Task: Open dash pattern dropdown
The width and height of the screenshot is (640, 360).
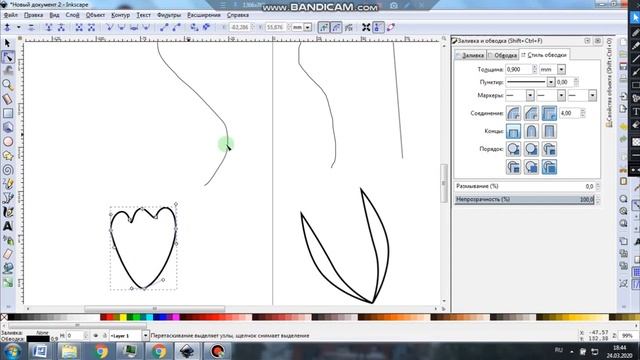Action: point(551,82)
